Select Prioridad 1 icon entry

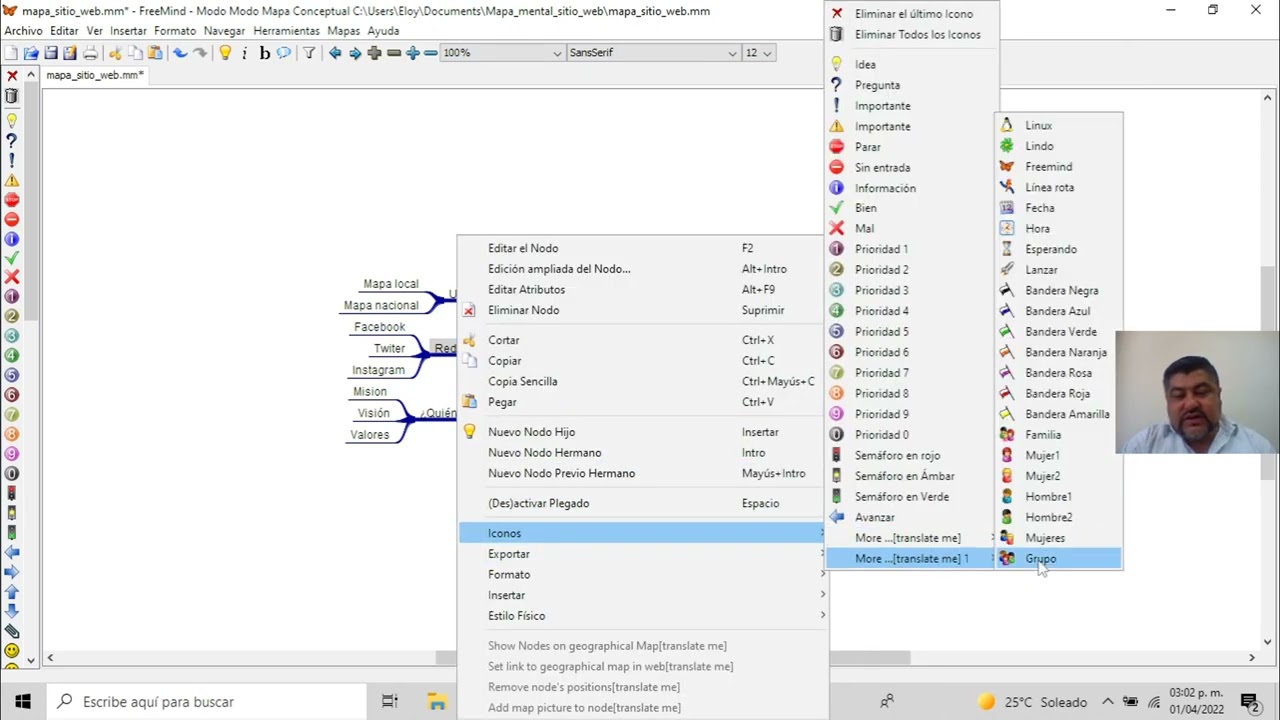[911, 249]
